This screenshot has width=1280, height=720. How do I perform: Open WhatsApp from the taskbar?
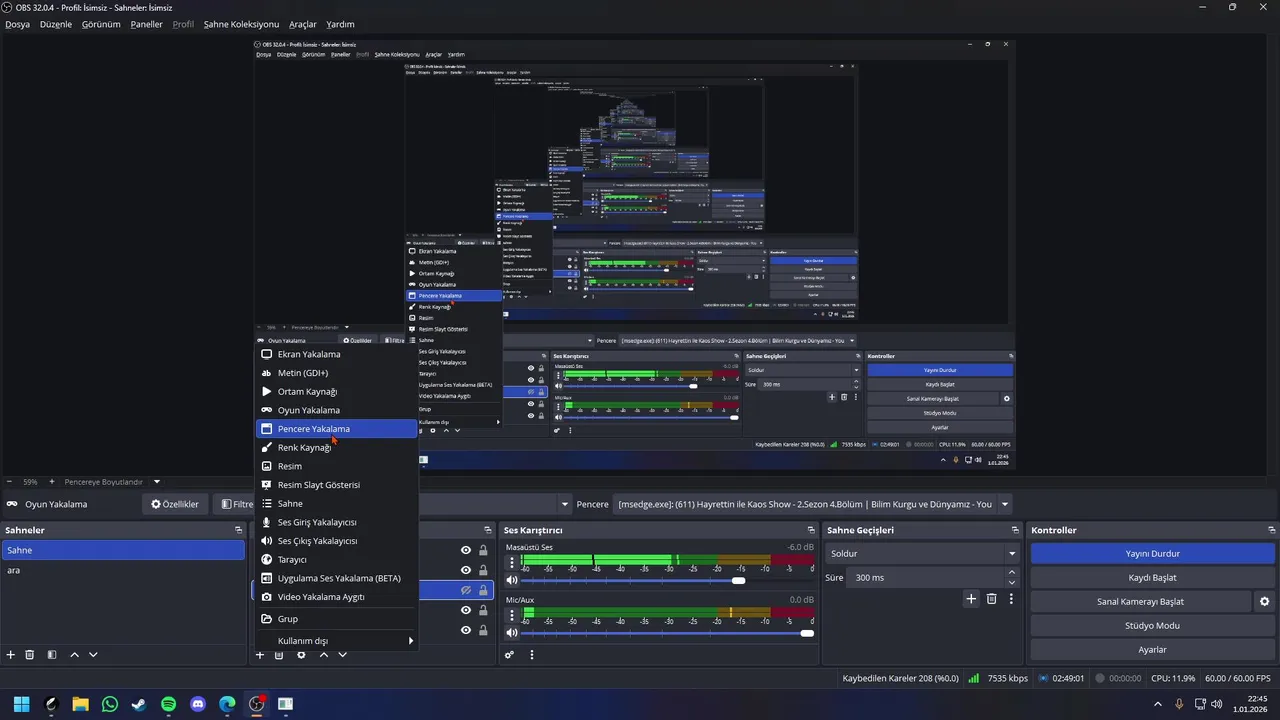pyautogui.click(x=110, y=704)
